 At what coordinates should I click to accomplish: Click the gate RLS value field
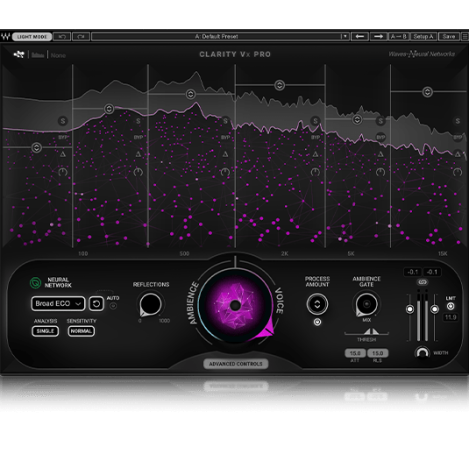[x=378, y=353]
